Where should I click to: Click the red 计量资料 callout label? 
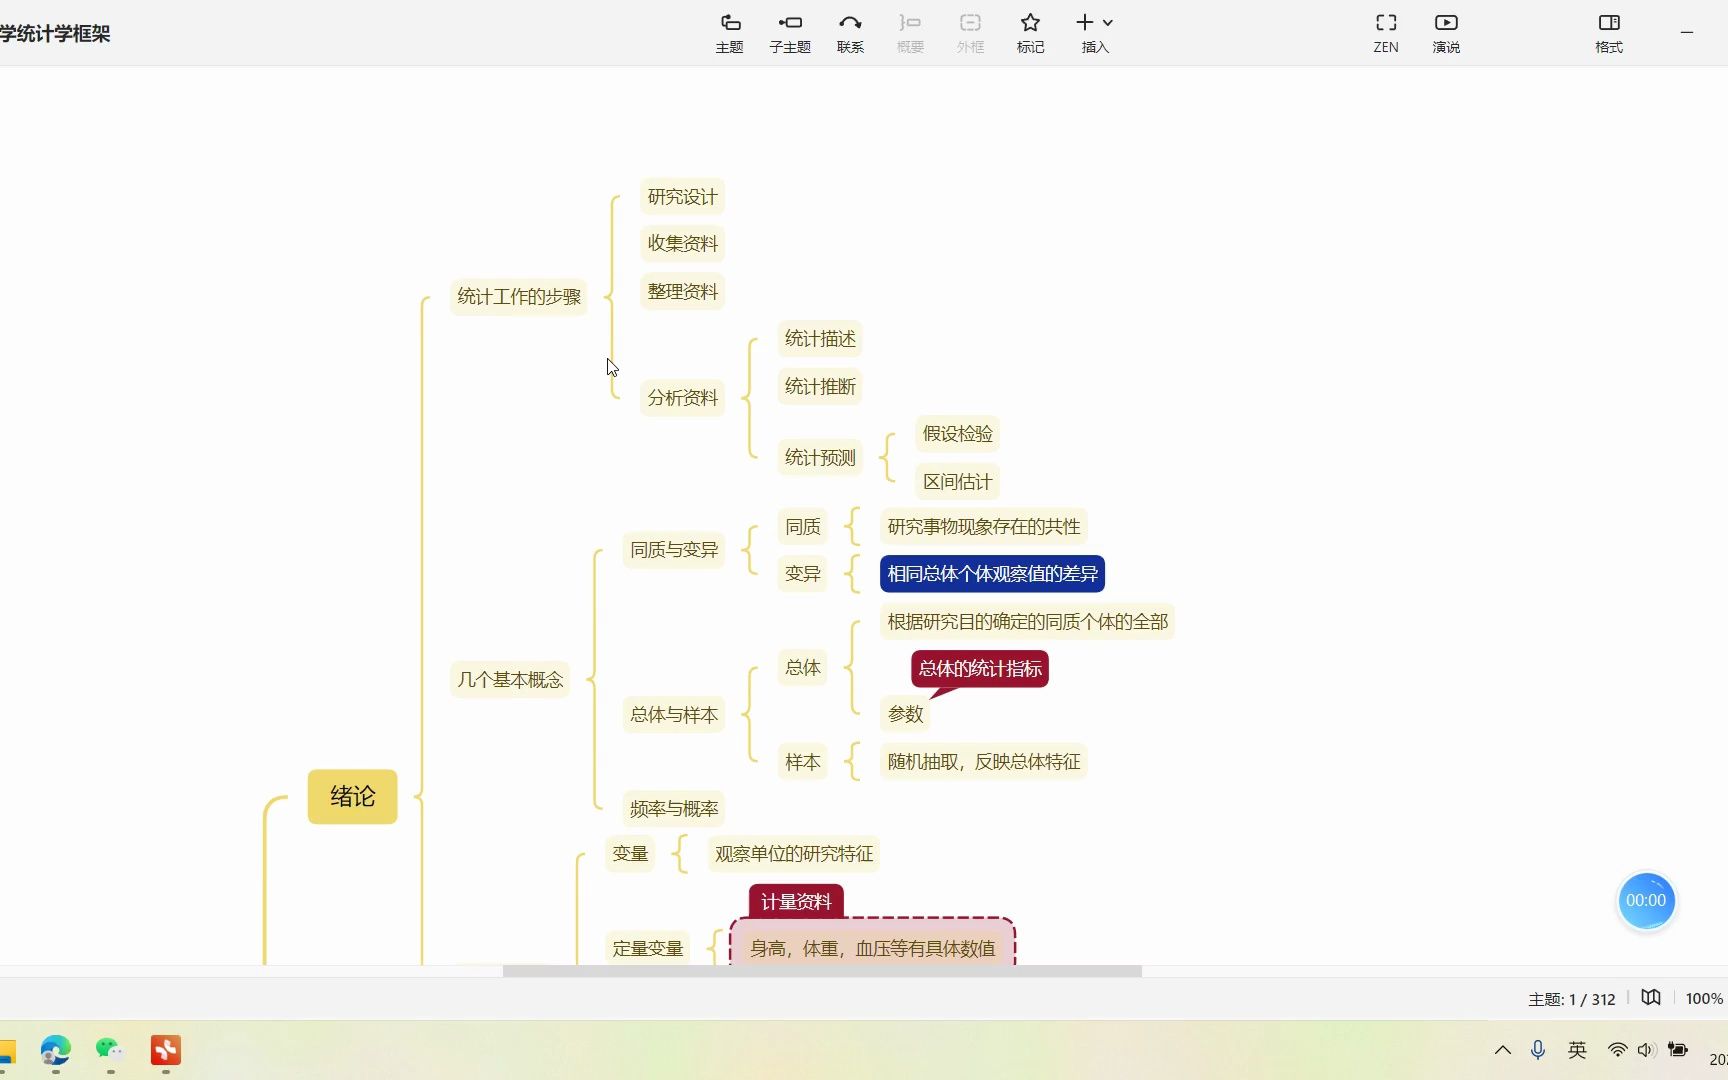[796, 901]
